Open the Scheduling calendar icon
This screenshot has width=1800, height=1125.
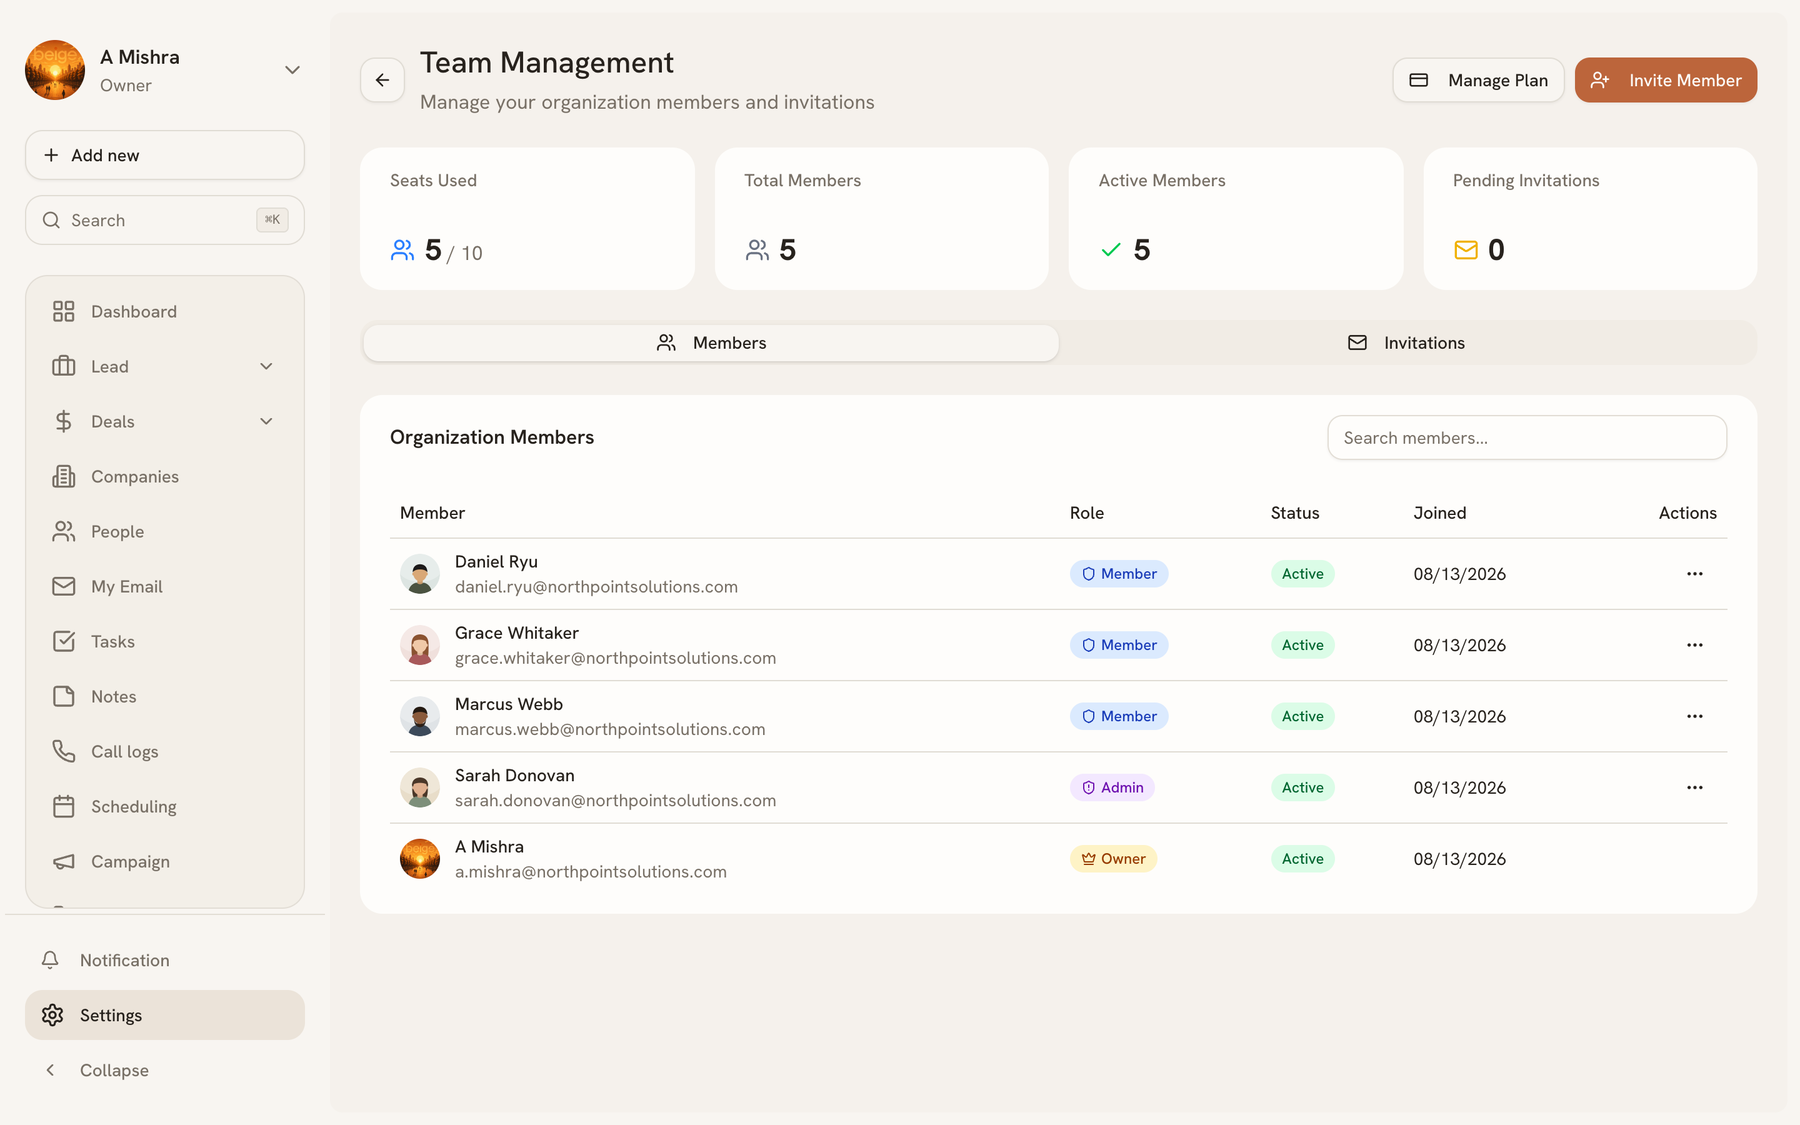point(63,806)
